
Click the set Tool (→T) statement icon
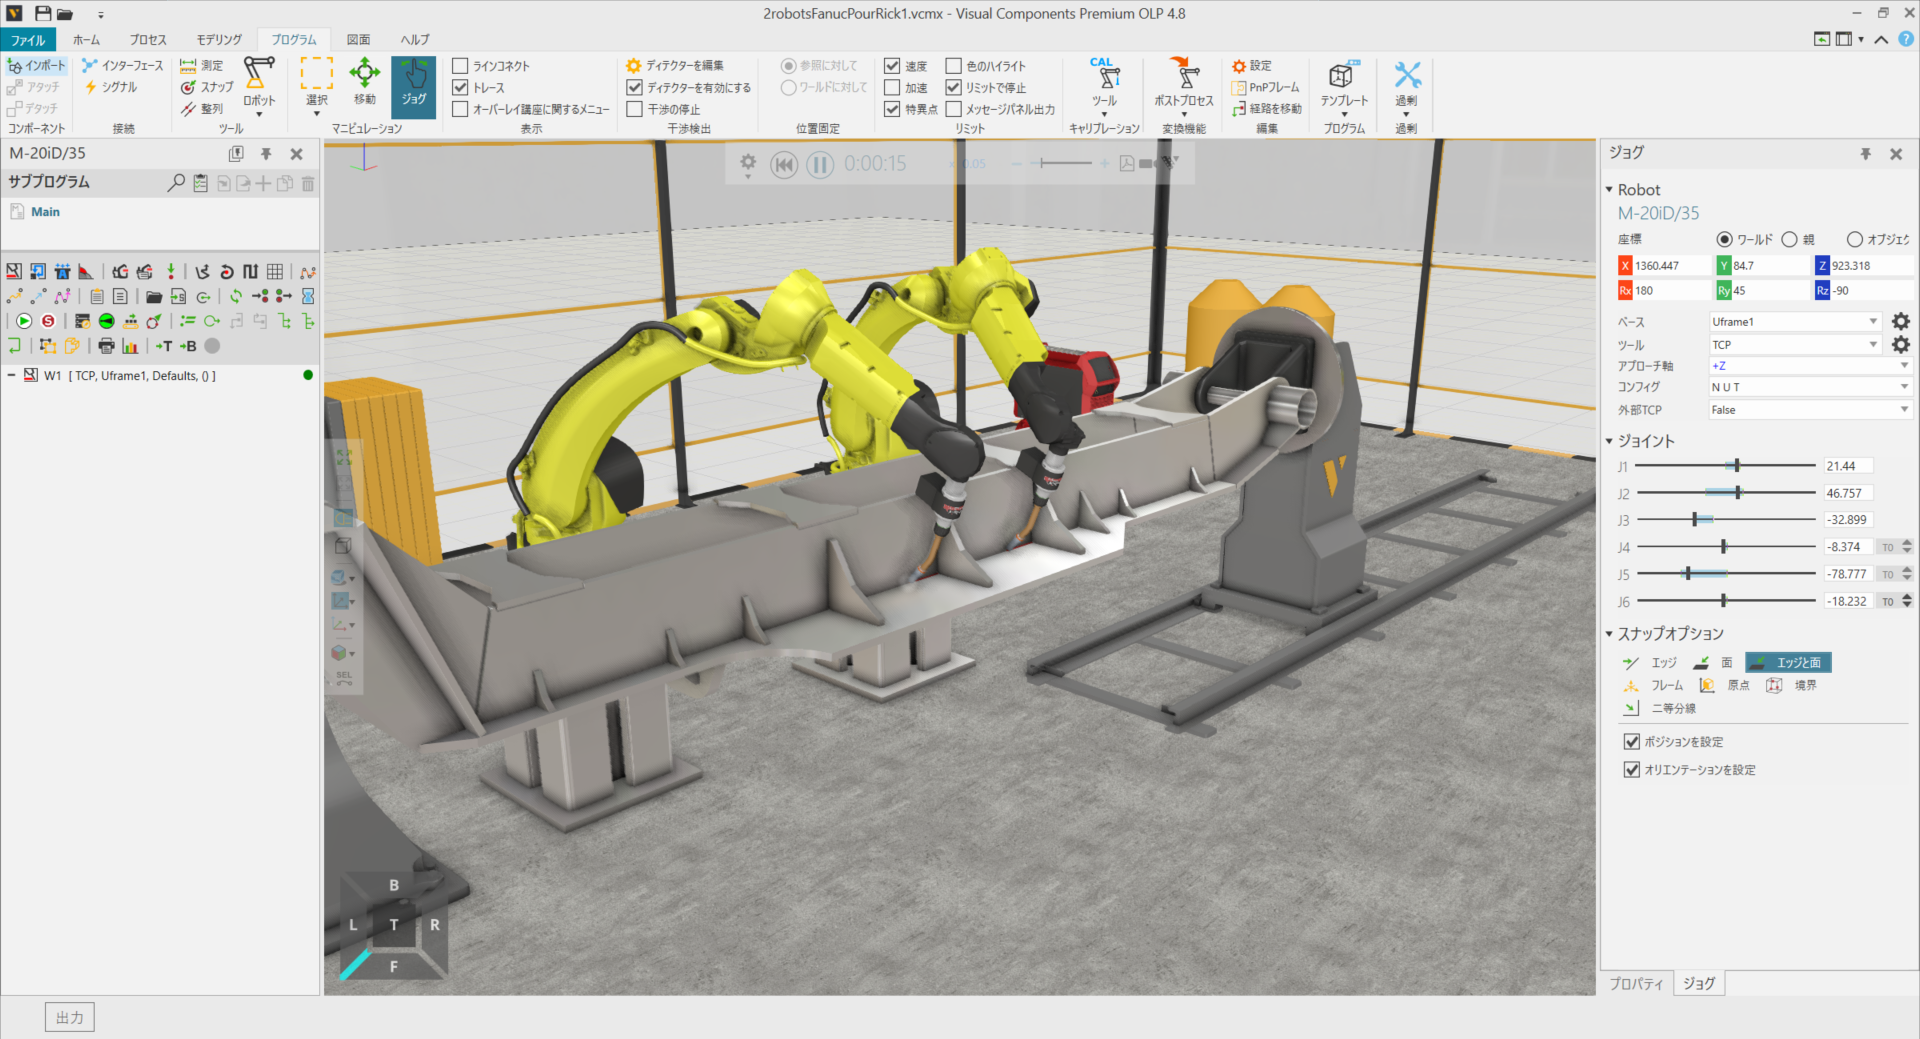[x=164, y=346]
